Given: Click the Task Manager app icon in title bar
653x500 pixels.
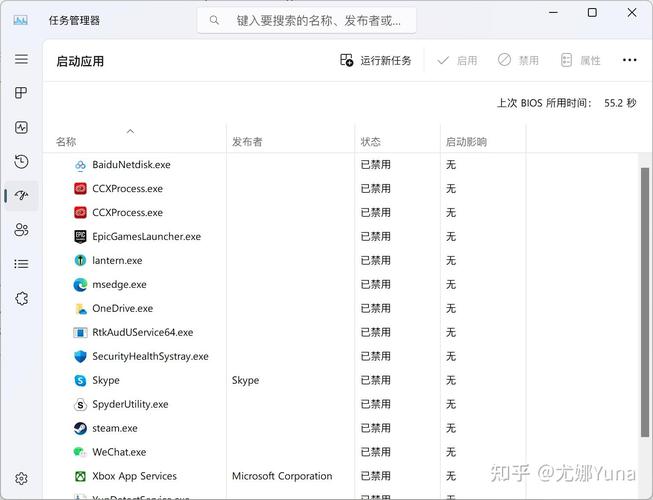Looking at the screenshot, I should pos(20,20).
